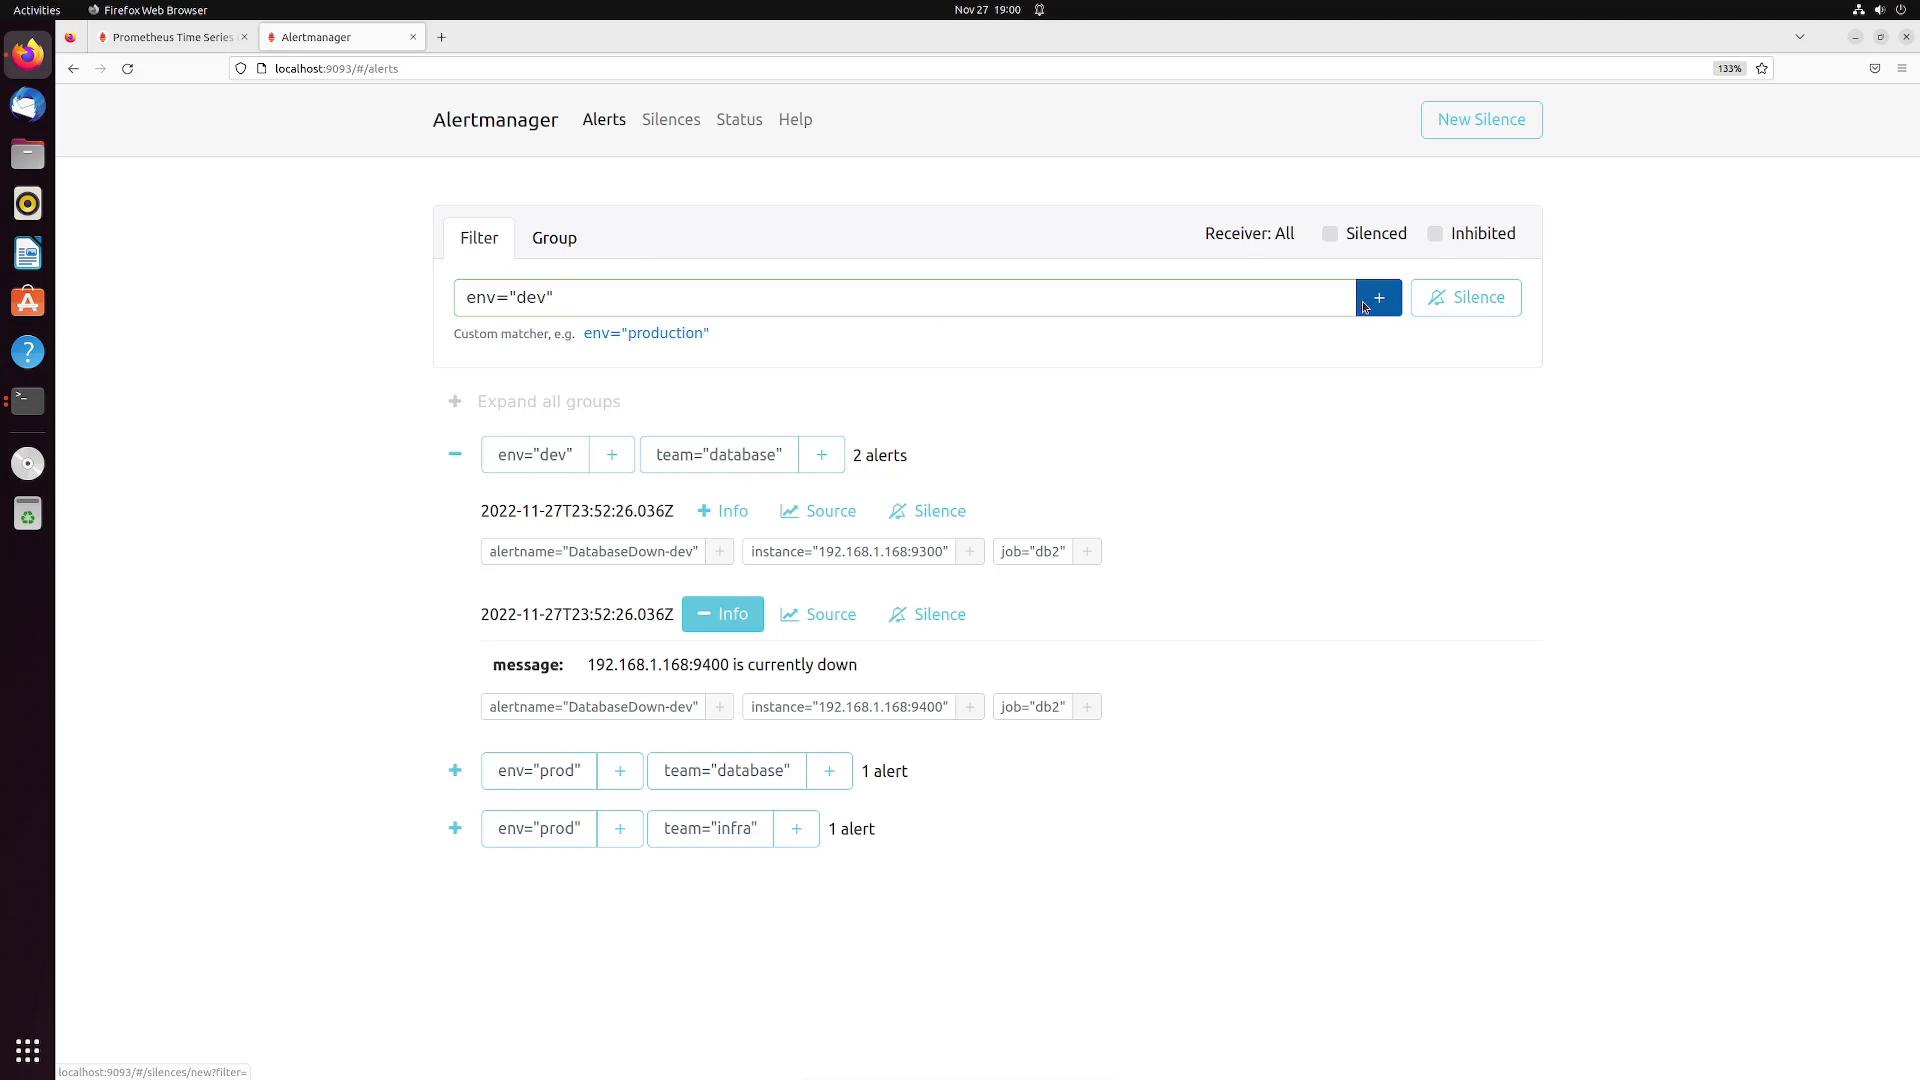Viewport: 1920px width, 1080px height.
Task: Add instance 192.168.1.168:9300 label to filter
Action: (969, 552)
